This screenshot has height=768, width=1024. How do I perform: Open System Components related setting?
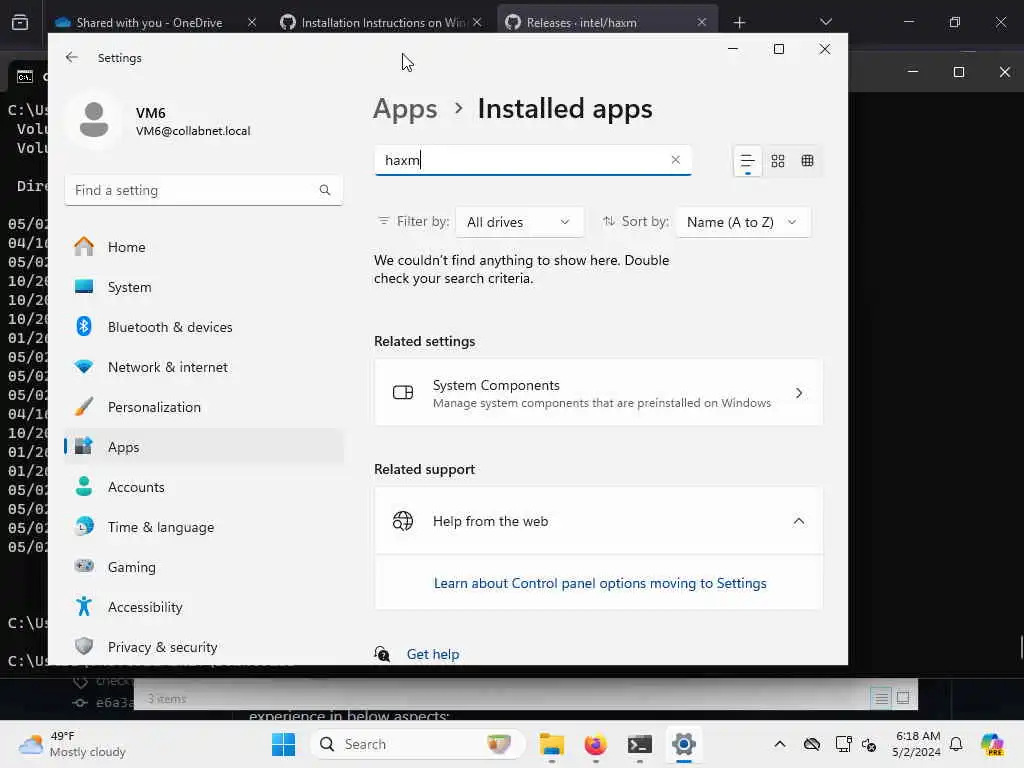(x=598, y=393)
